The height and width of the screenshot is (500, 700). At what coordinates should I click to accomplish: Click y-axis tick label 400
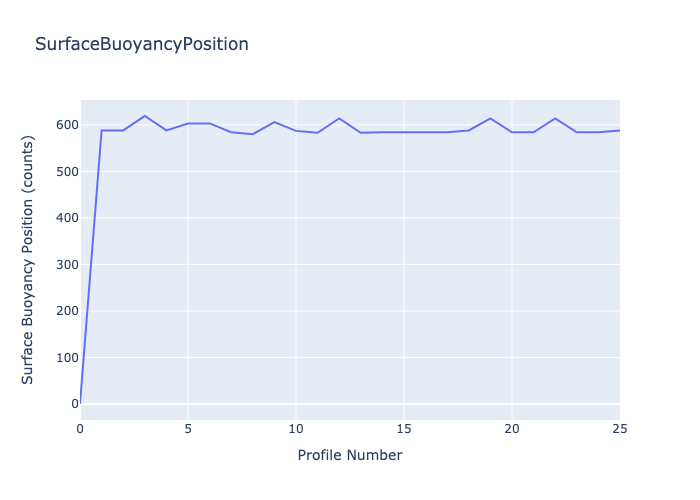(x=67, y=218)
